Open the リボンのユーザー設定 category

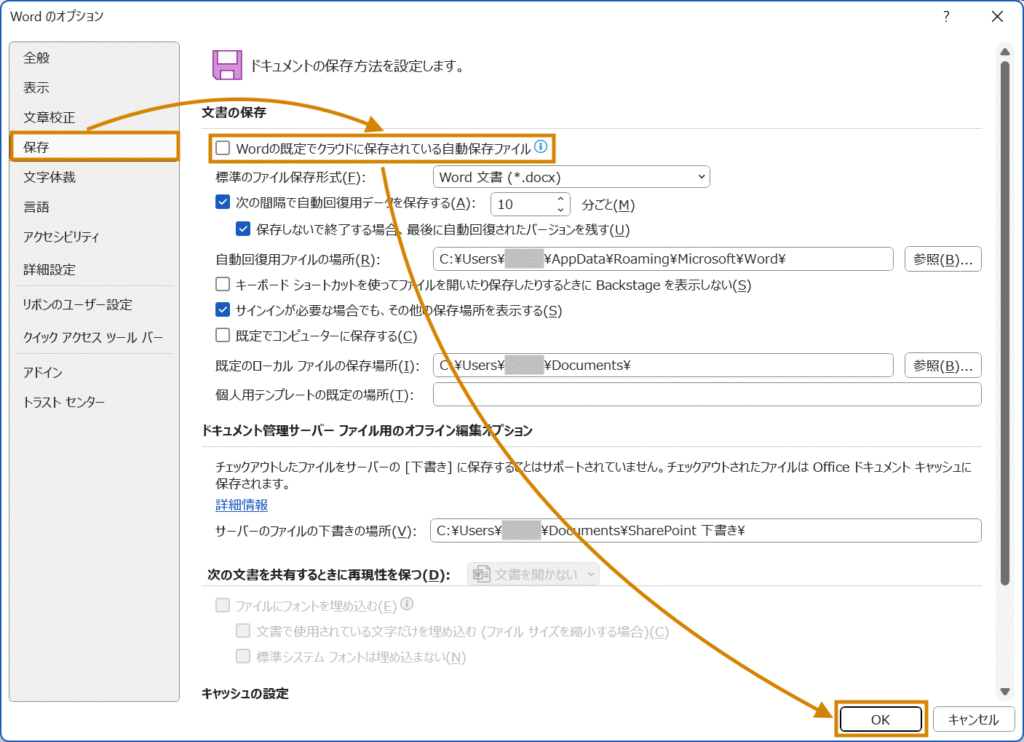point(95,304)
